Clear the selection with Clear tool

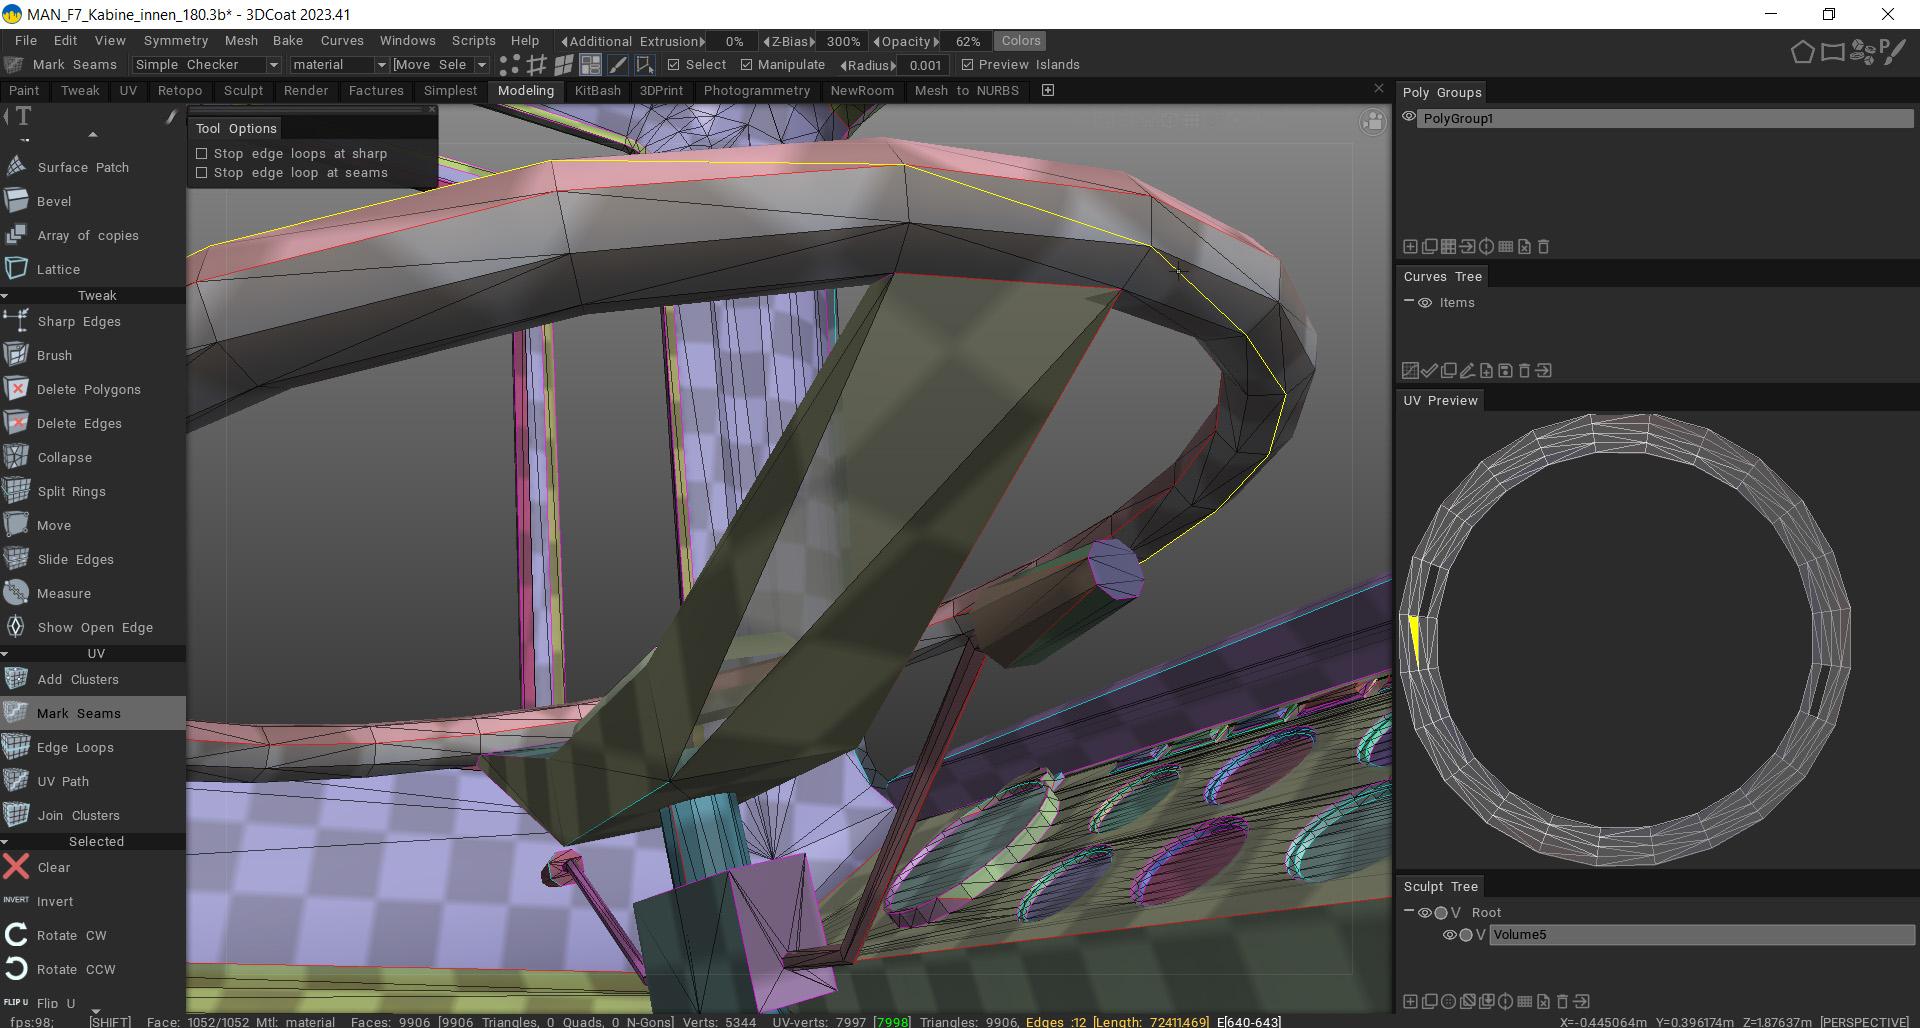53,867
